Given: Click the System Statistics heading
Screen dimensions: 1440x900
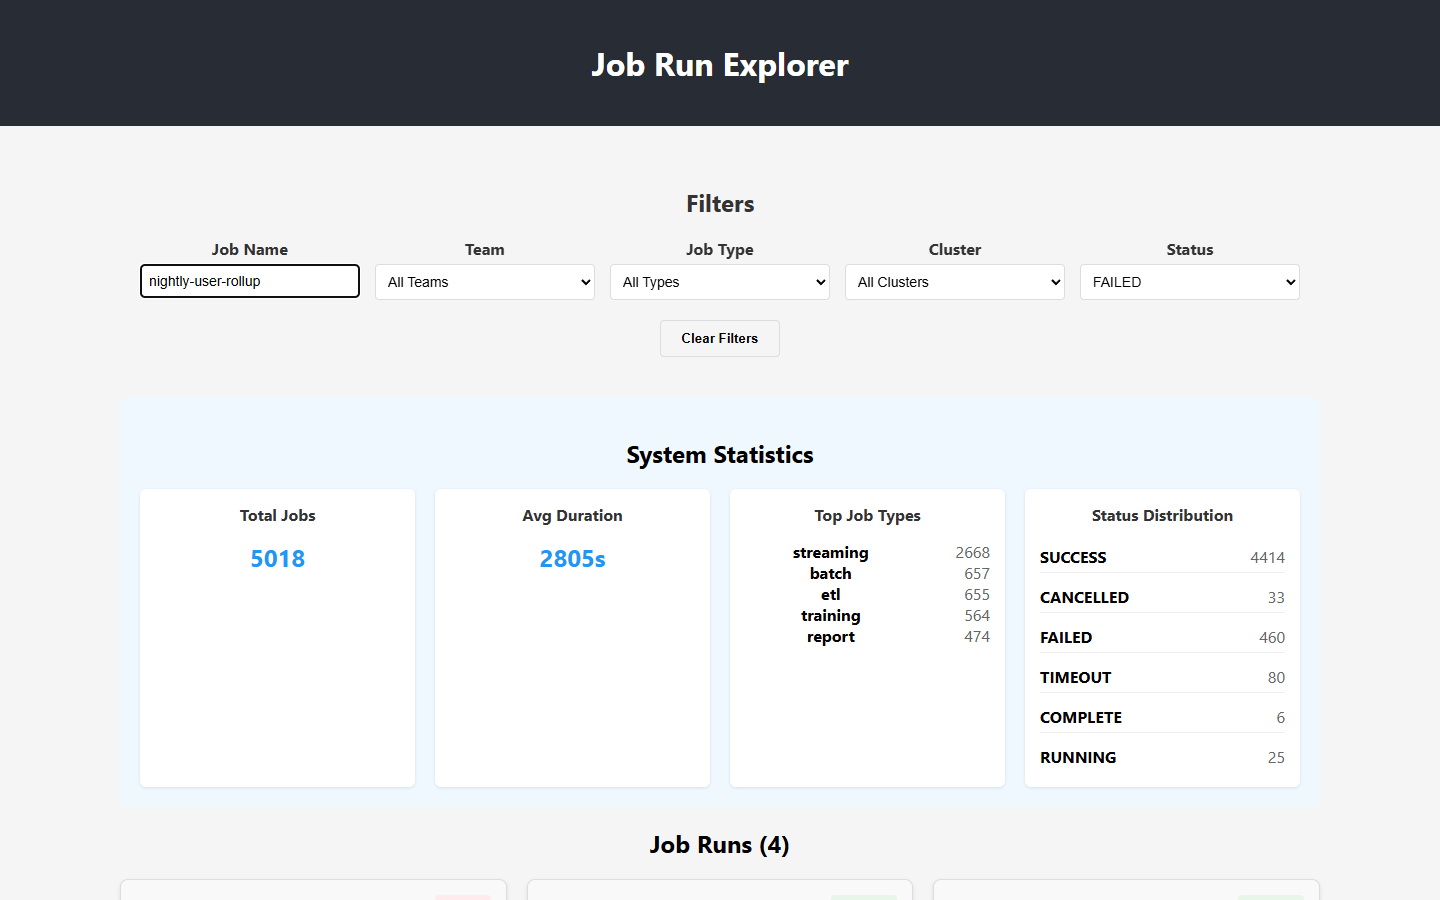Looking at the screenshot, I should 720,455.
